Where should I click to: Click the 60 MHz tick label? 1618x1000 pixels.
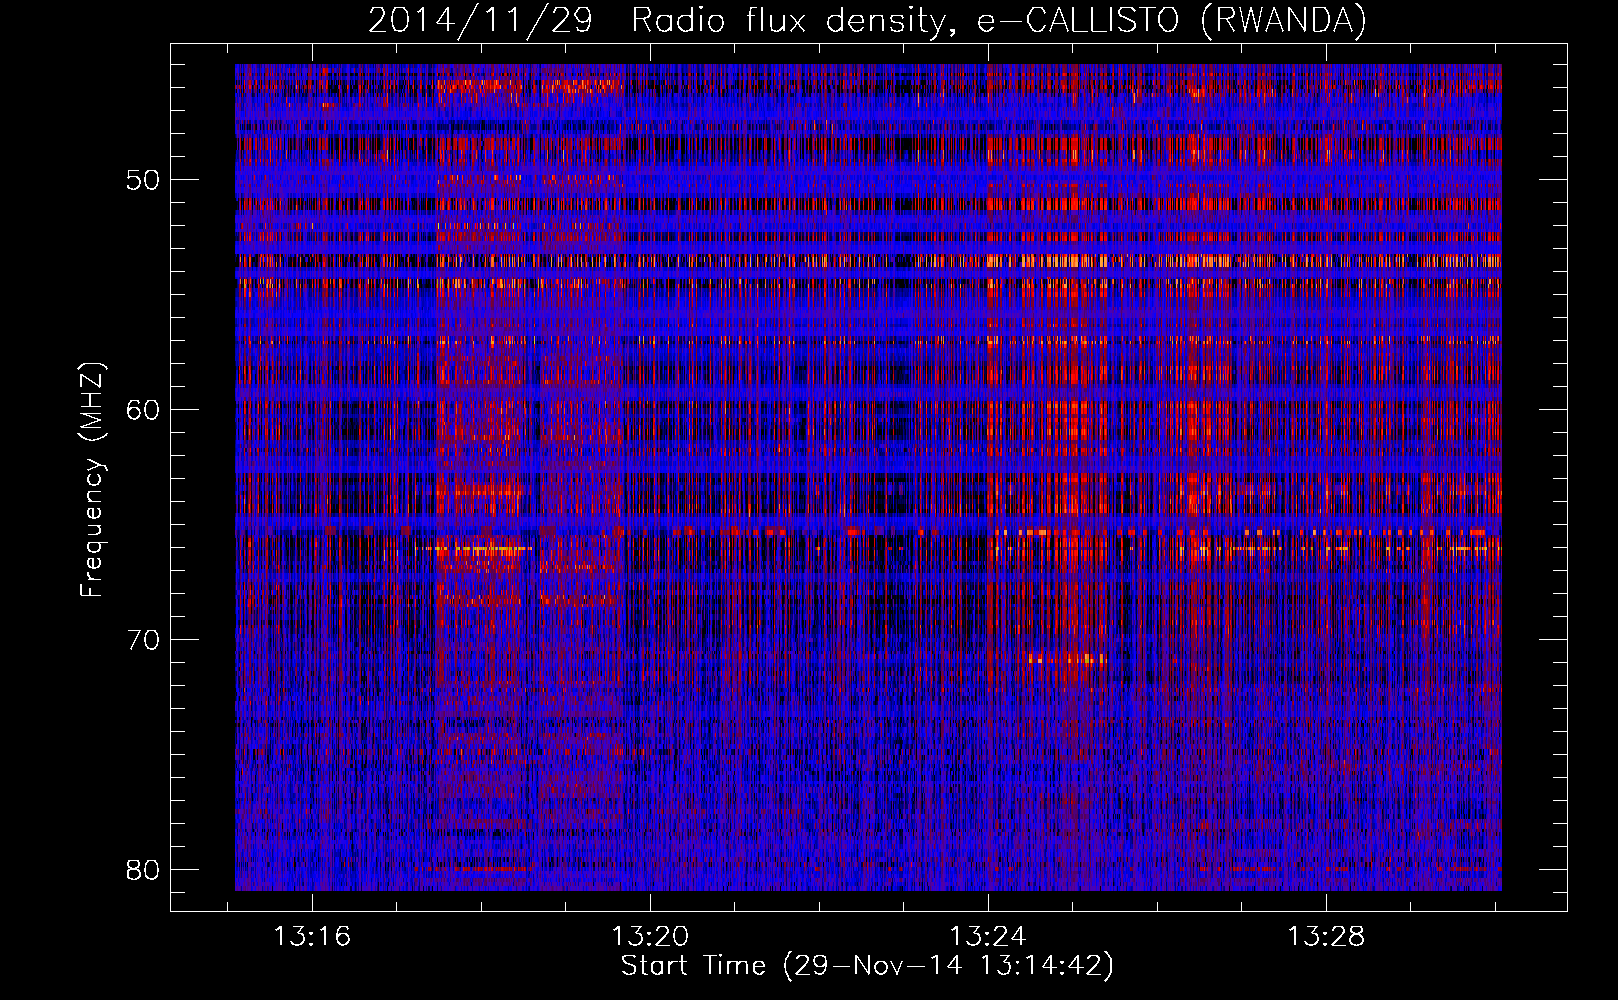point(143,410)
